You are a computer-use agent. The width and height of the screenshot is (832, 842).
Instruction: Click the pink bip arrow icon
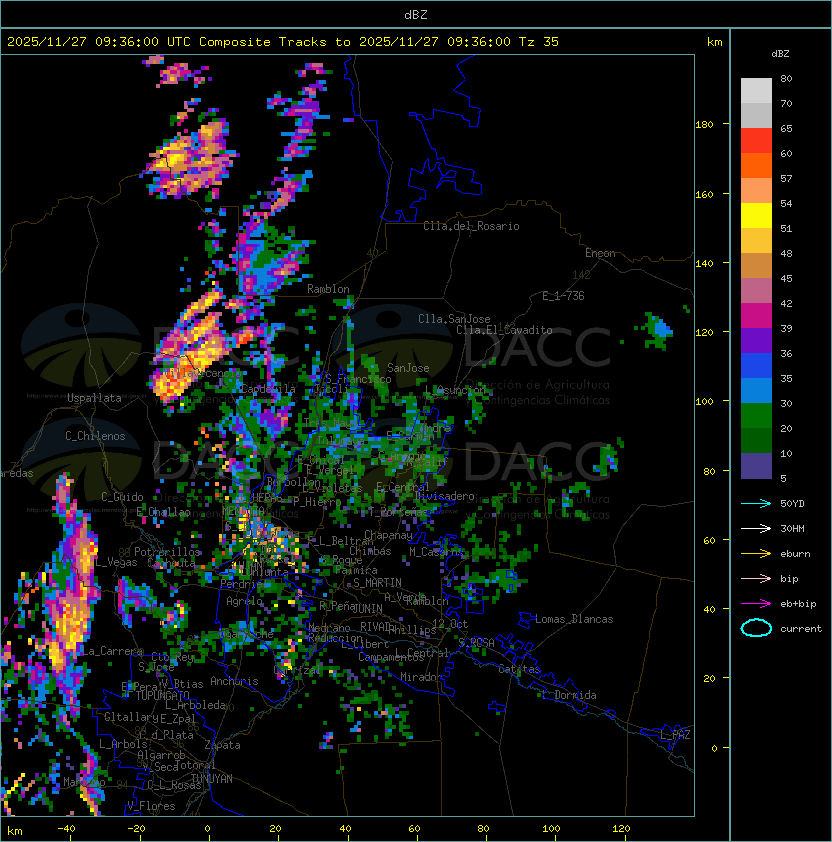tap(756, 578)
